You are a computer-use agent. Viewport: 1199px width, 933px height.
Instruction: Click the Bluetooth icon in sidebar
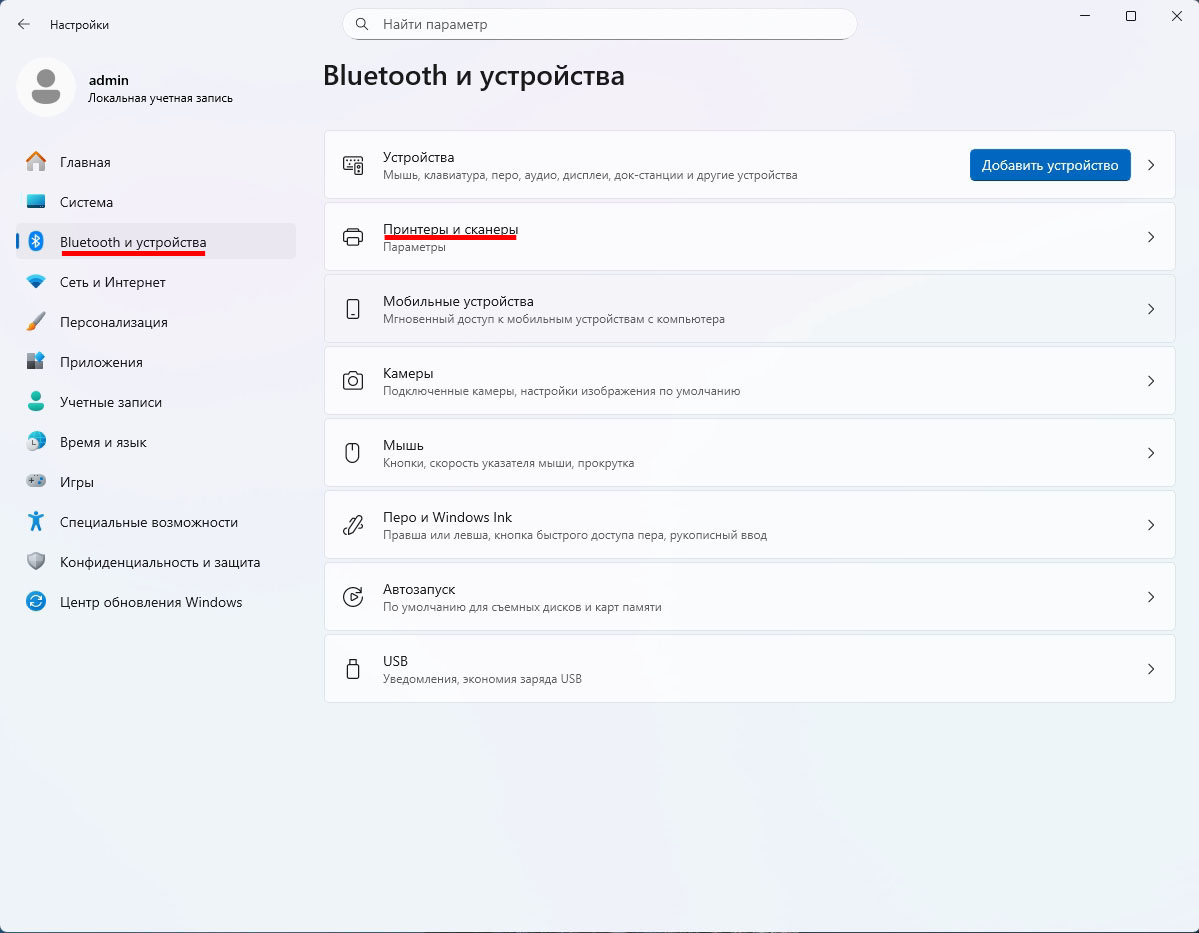(36, 242)
